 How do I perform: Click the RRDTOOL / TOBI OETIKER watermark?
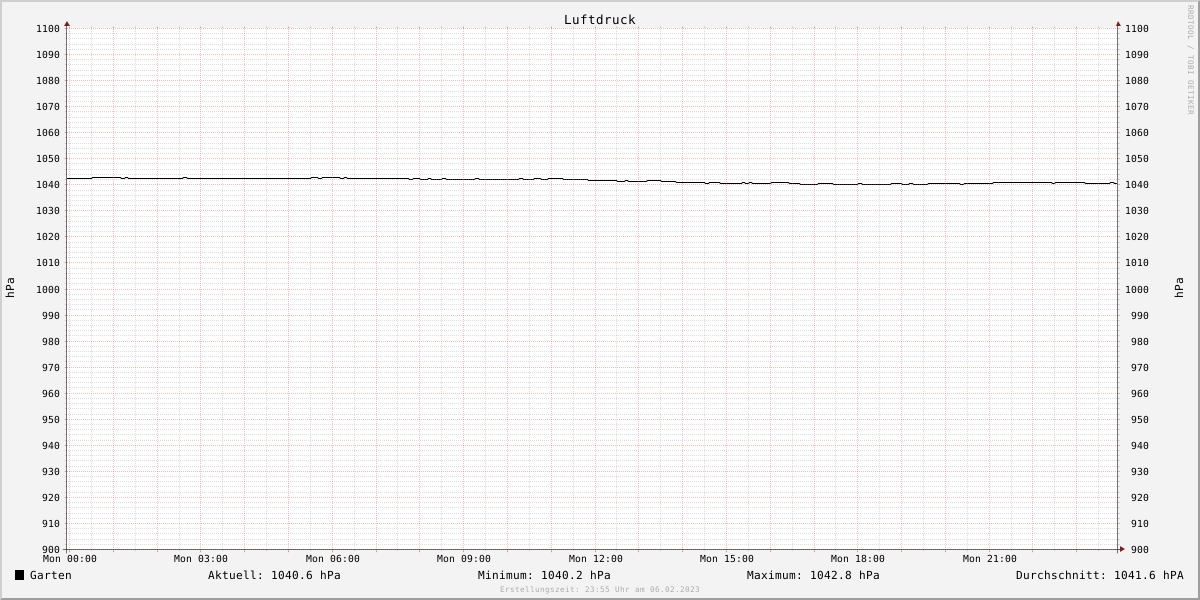coord(1190,59)
